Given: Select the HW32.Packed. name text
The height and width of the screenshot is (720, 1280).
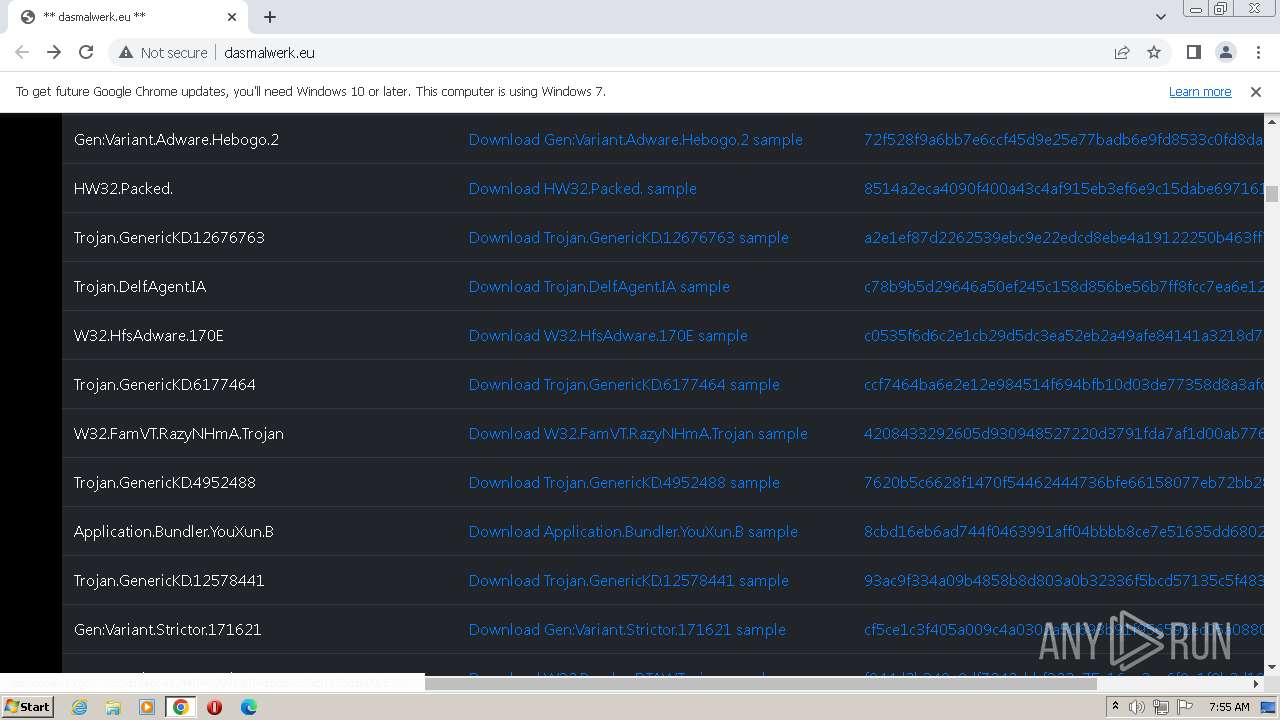Looking at the screenshot, I should [x=123, y=189].
